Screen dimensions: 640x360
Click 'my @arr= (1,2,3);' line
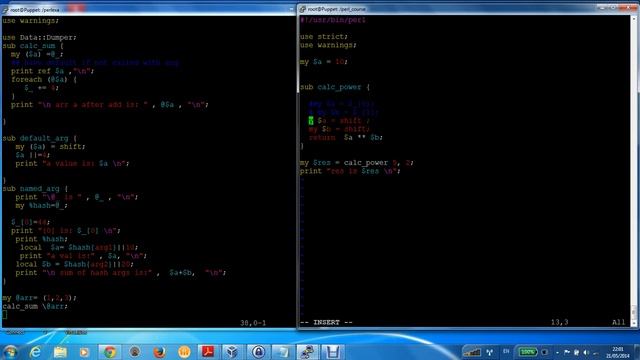39,298
